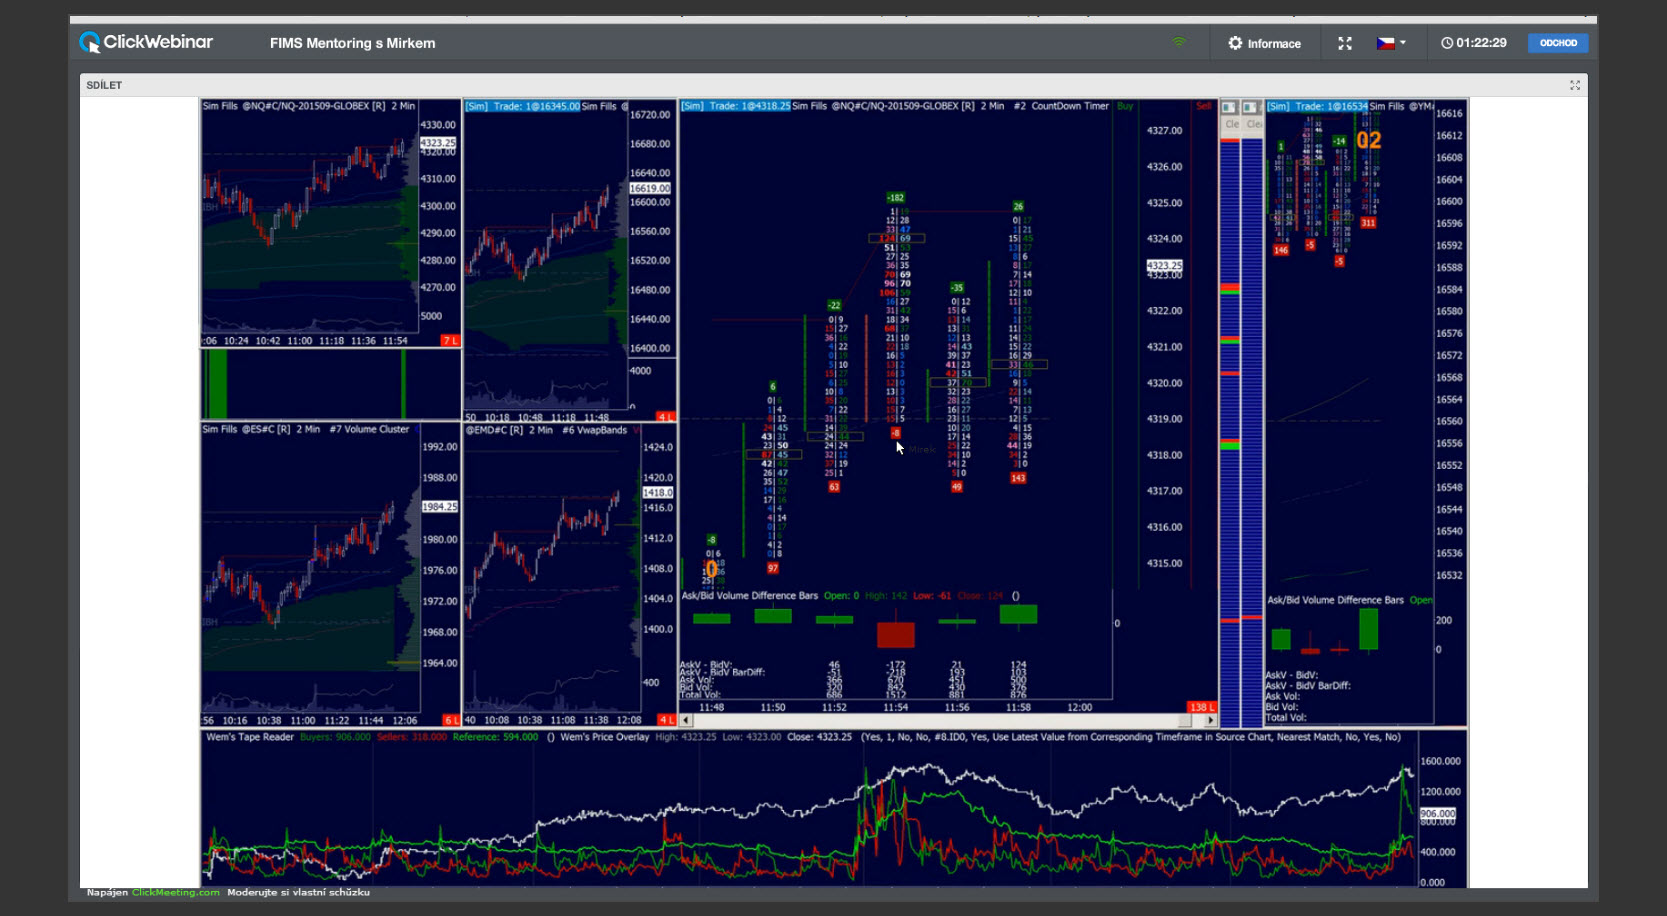Expand the shared panel via SDÍLET bar icon
Screen dimensions: 1667x916
[x=1575, y=85]
